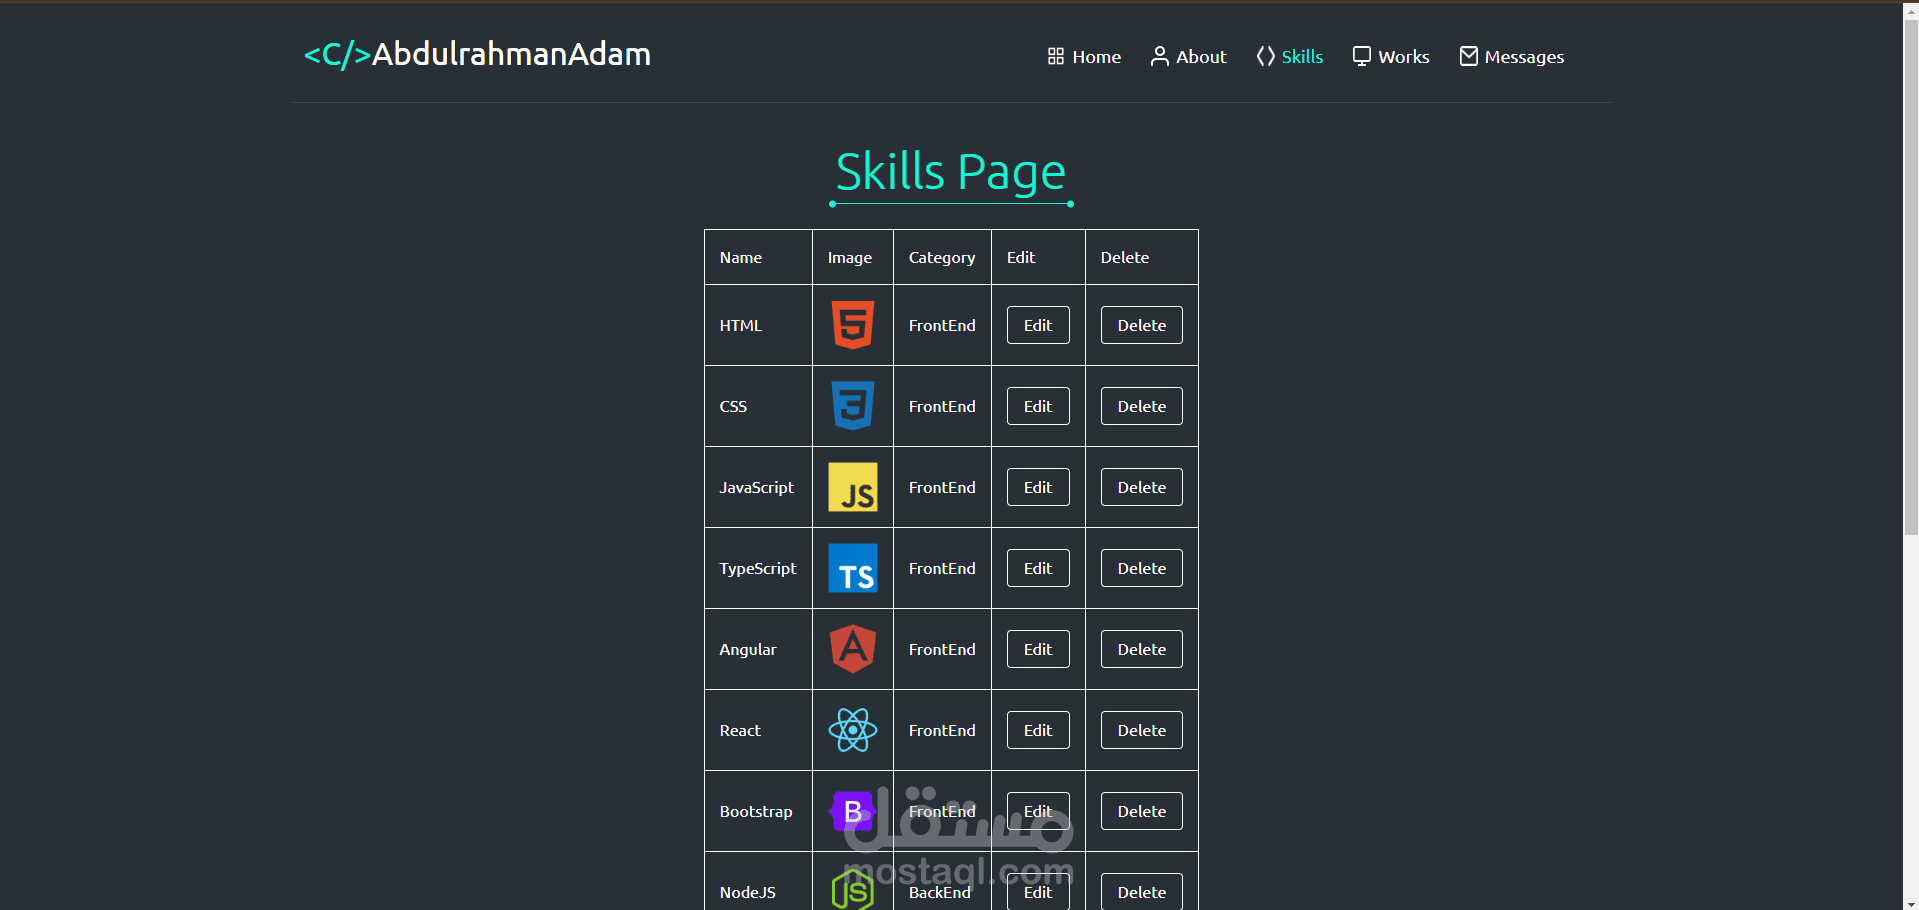
Task: Delete the TypeScript skill
Action: [1142, 568]
